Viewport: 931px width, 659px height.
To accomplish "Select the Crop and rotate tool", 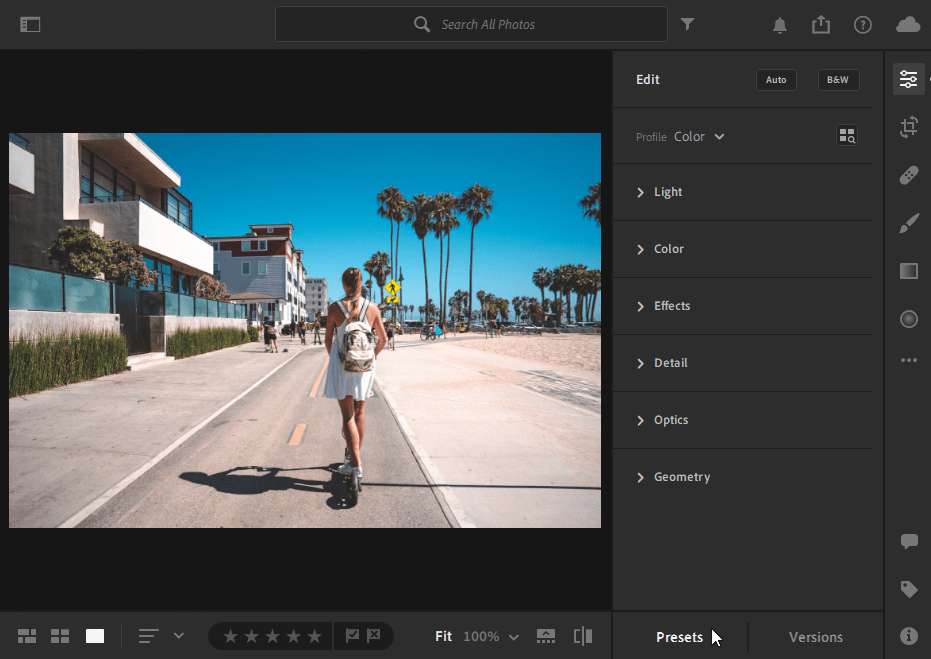I will pyautogui.click(x=908, y=126).
